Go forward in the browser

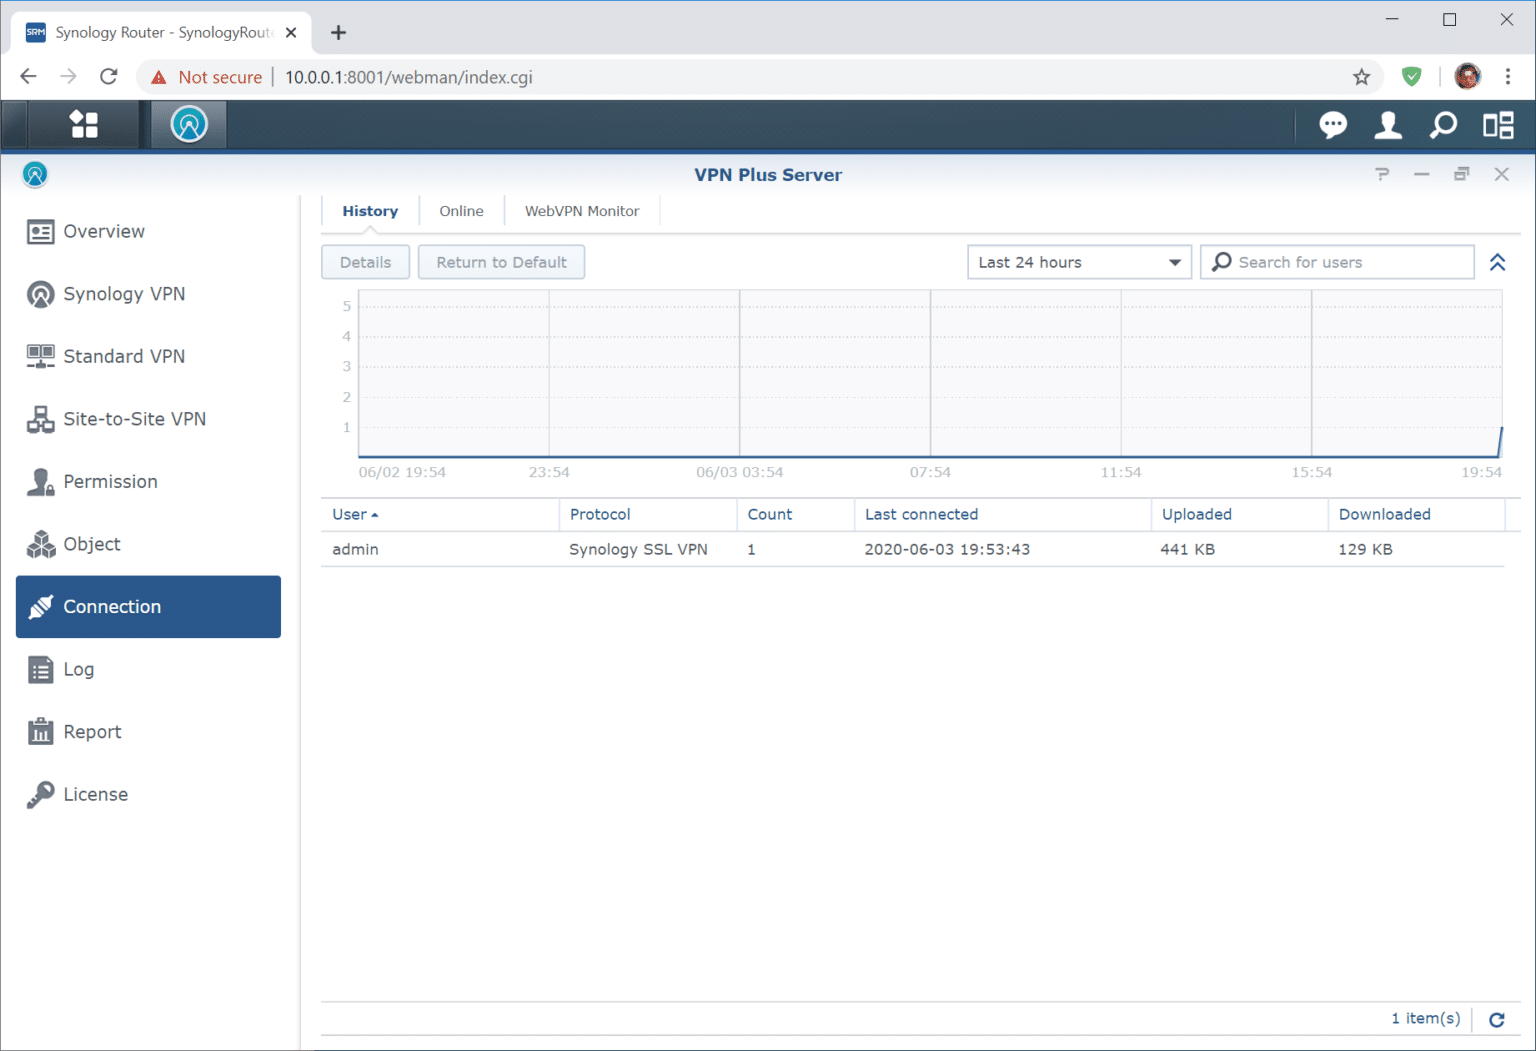coord(68,77)
